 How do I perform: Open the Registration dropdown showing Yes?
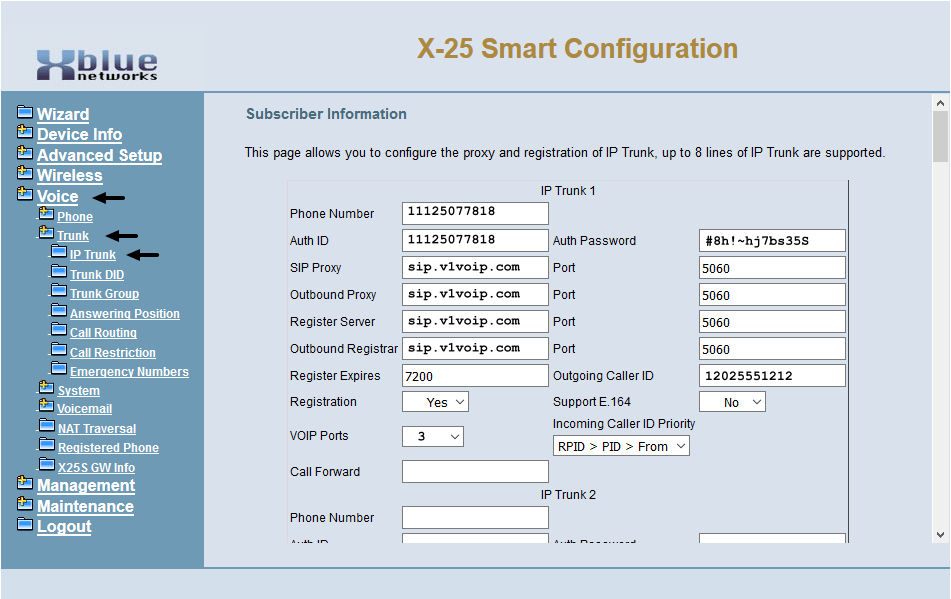(x=435, y=401)
